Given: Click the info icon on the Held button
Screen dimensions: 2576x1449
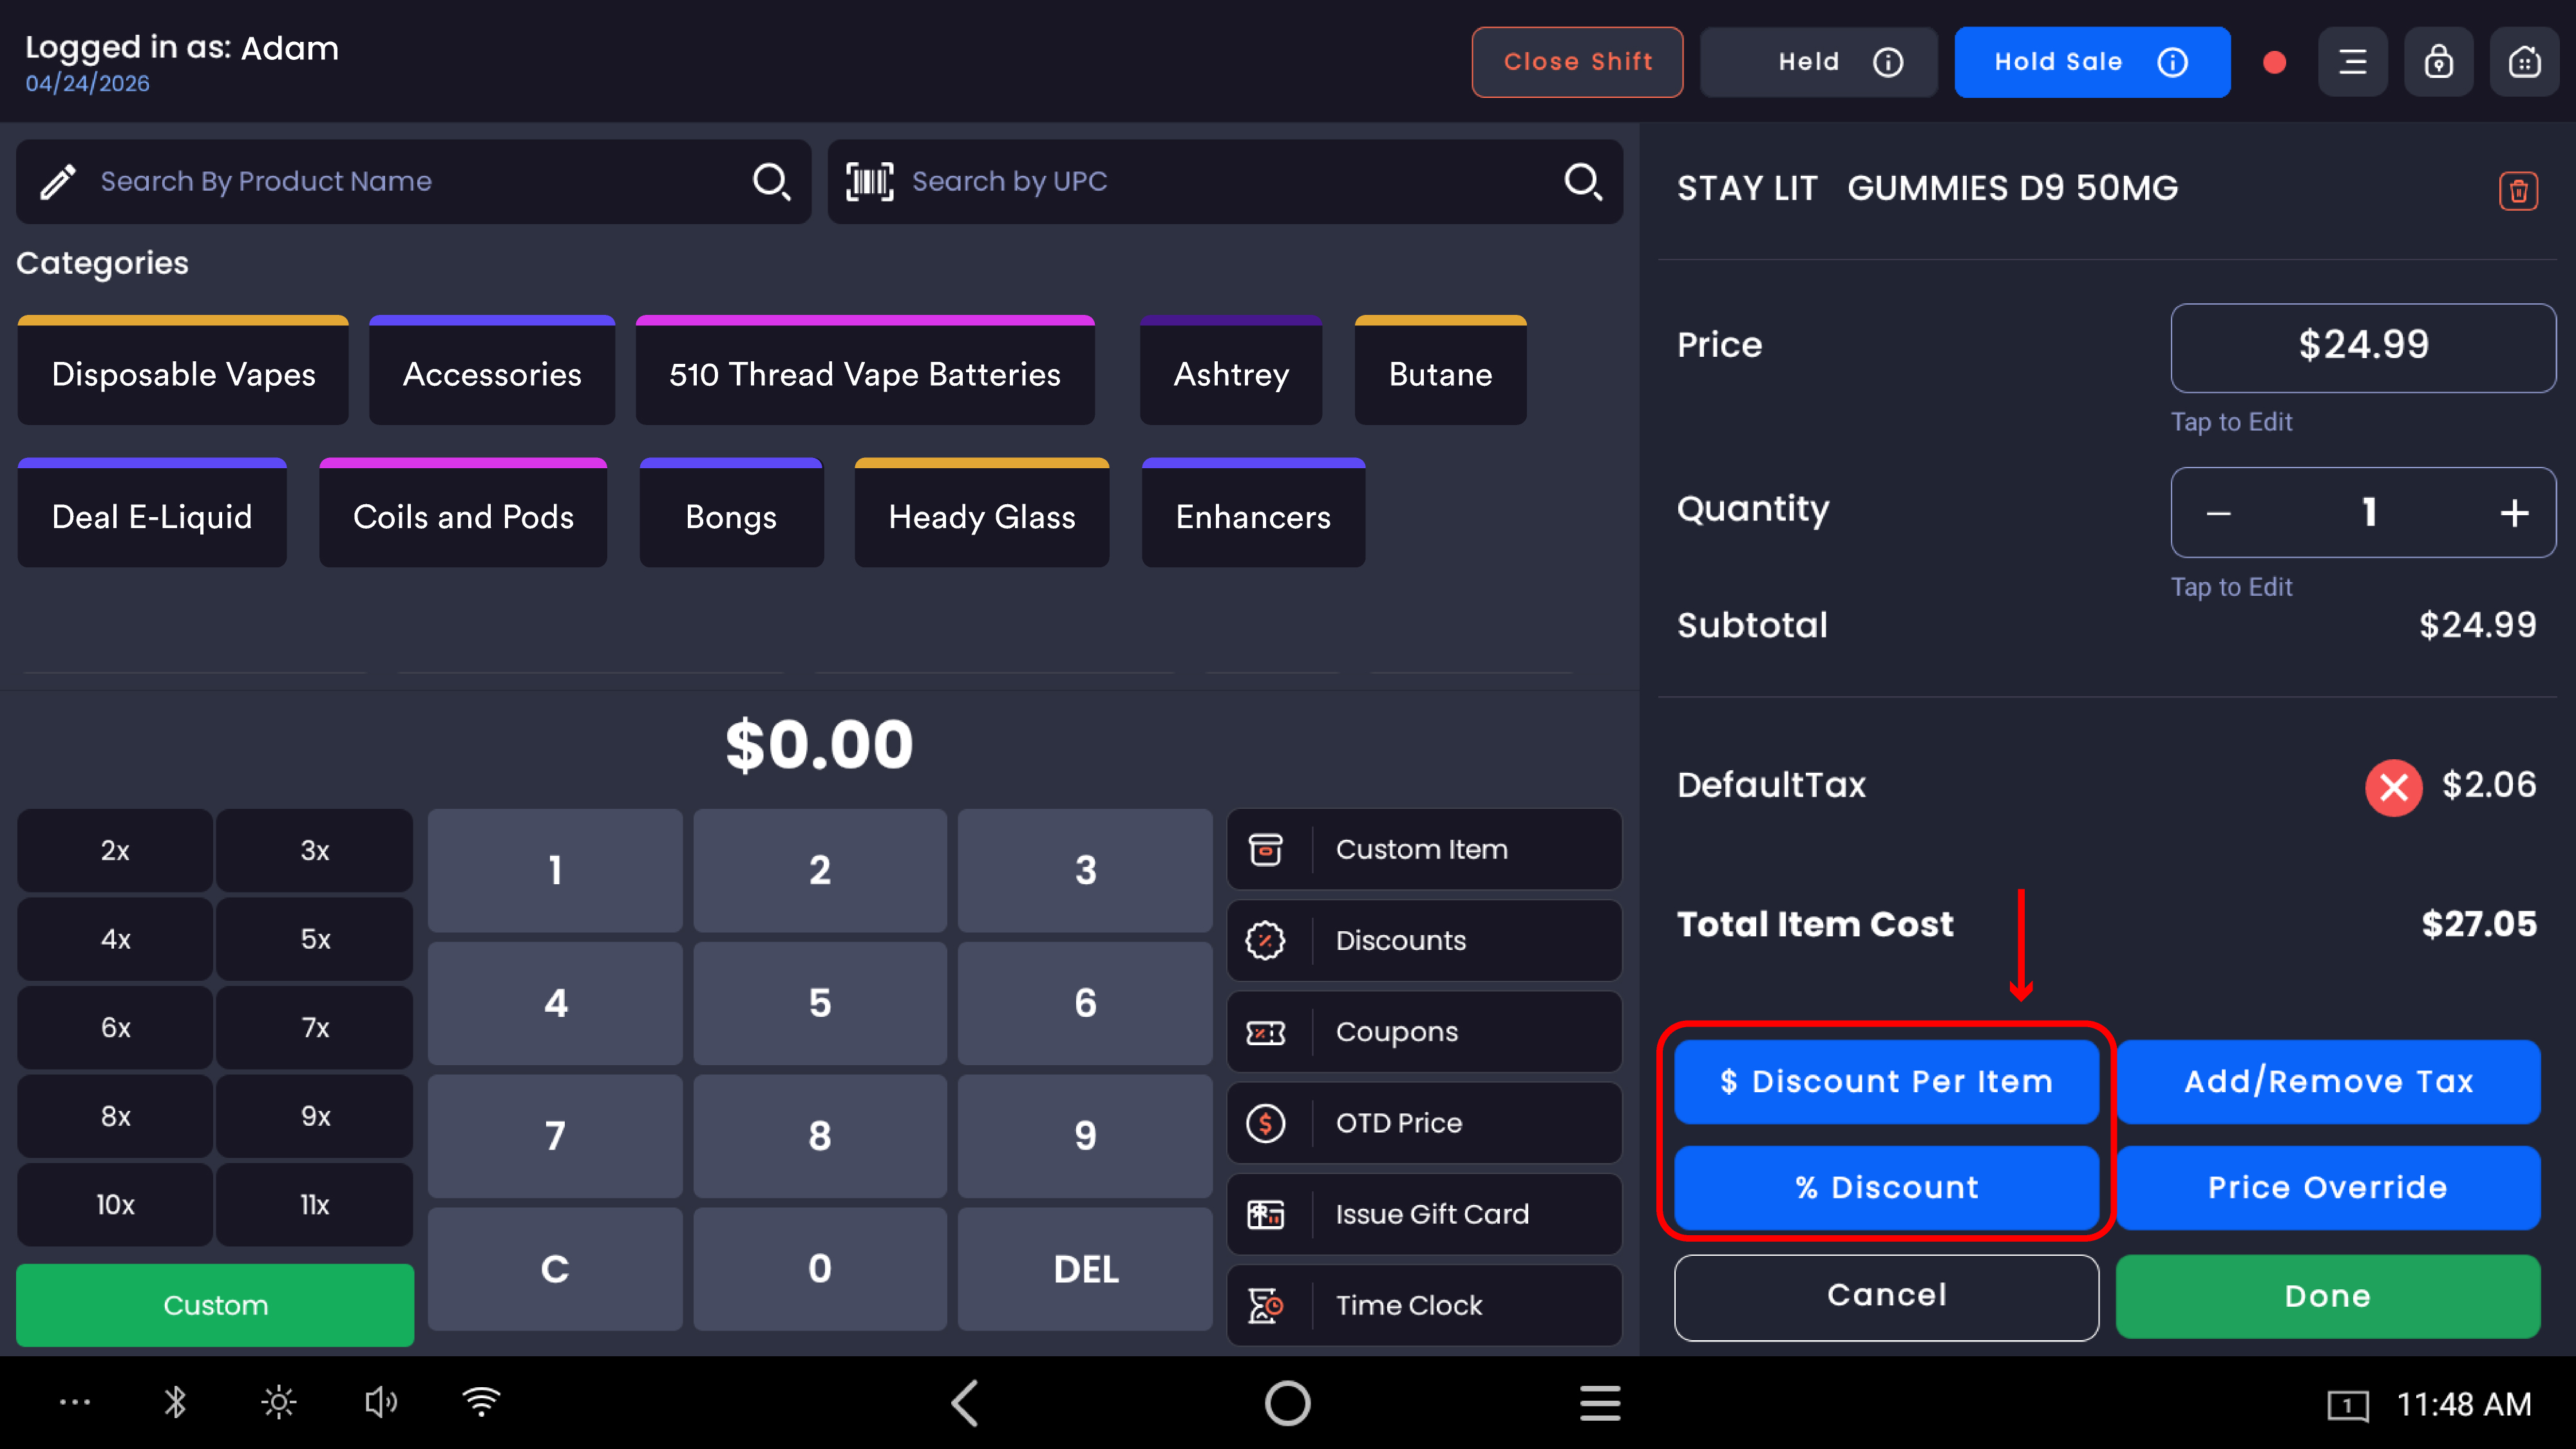Looking at the screenshot, I should click(x=1887, y=62).
